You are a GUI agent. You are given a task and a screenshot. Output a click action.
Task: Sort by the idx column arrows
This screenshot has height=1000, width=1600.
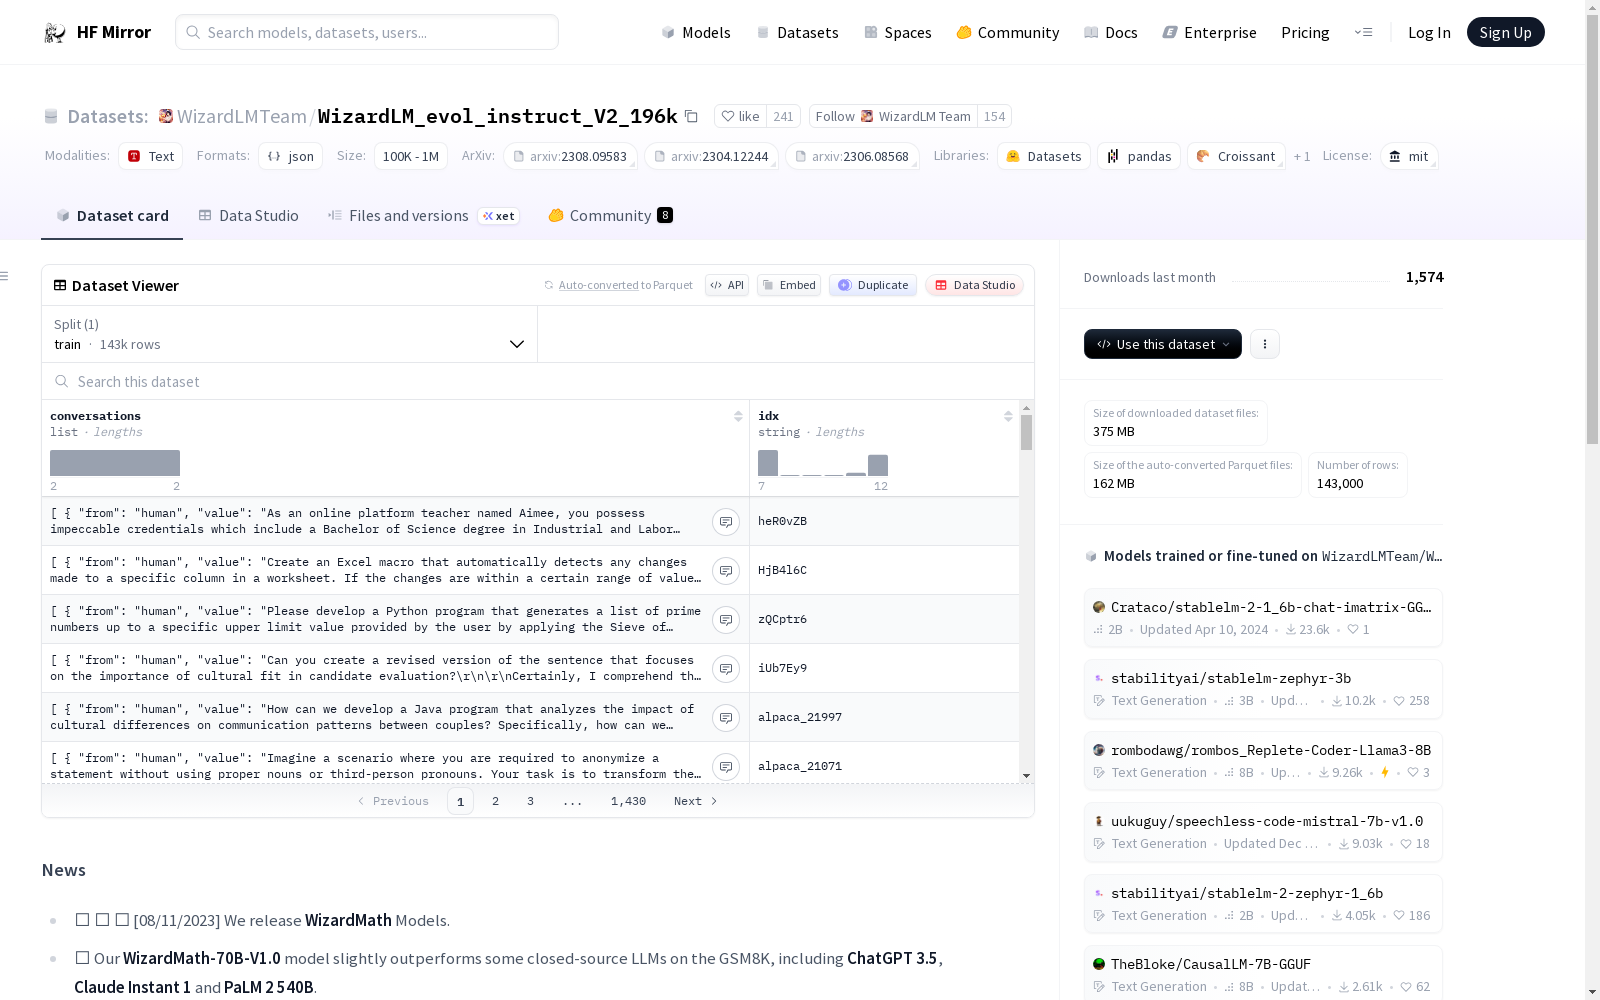point(1008,416)
